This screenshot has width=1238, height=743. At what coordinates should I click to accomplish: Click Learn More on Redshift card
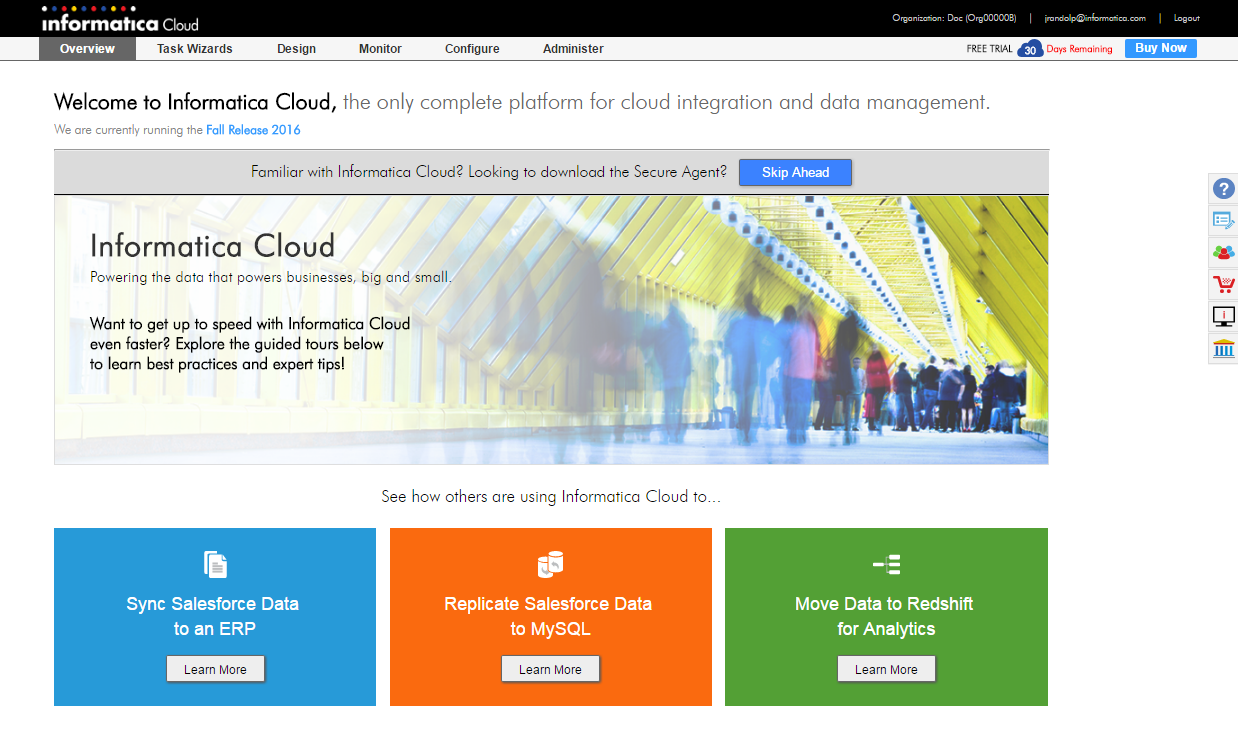tap(886, 669)
